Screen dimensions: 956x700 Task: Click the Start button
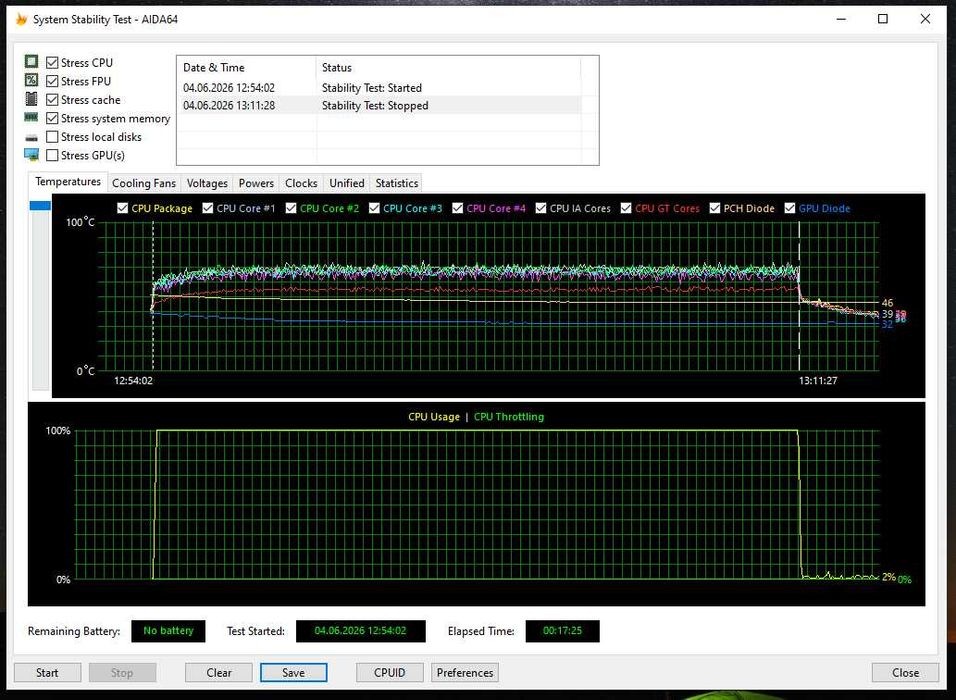(47, 673)
